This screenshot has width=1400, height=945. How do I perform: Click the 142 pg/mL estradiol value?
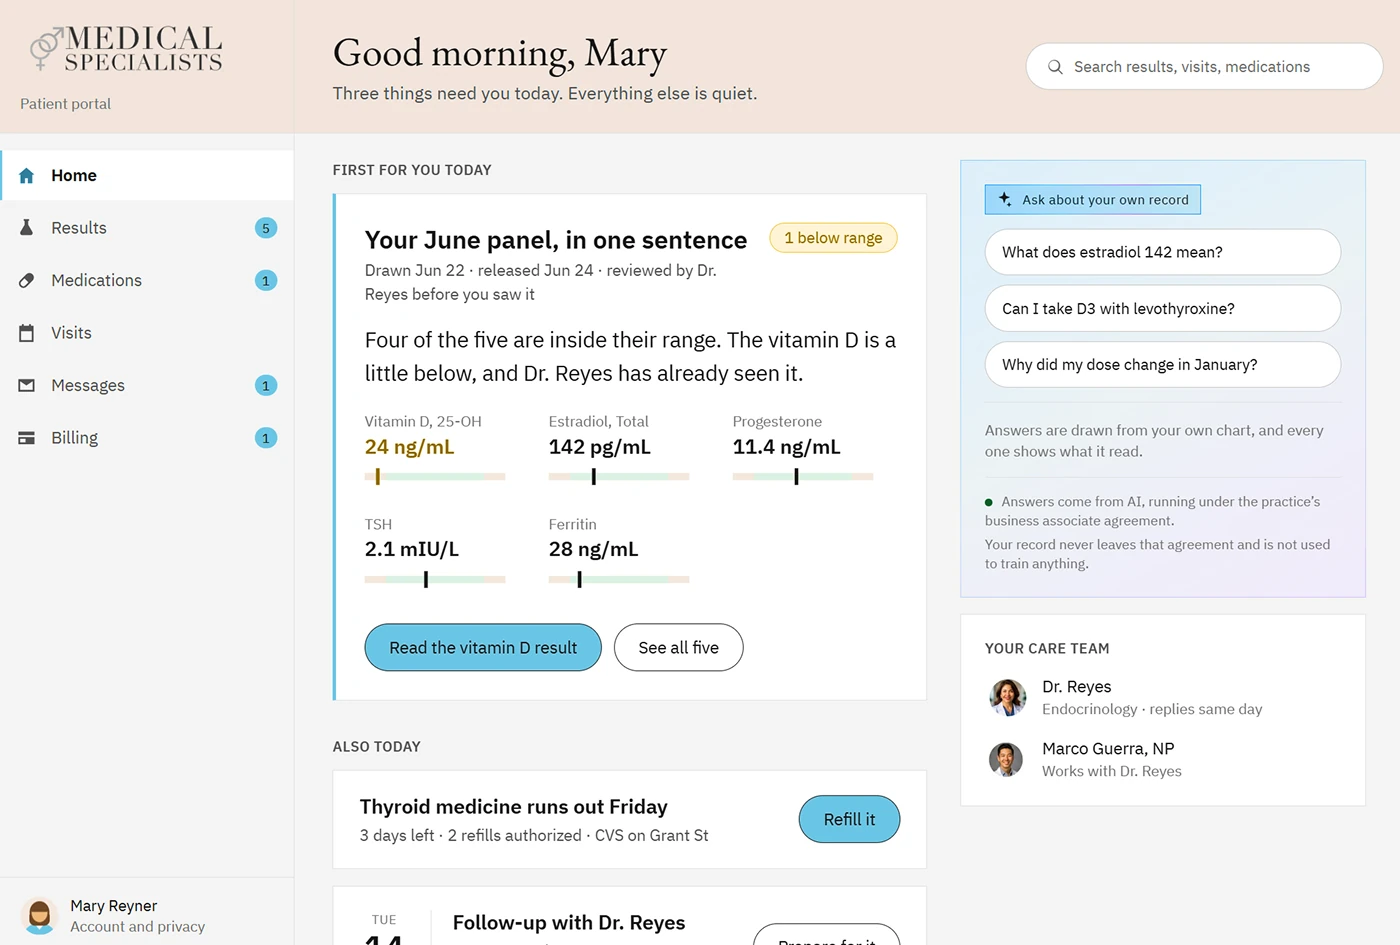pos(599,447)
